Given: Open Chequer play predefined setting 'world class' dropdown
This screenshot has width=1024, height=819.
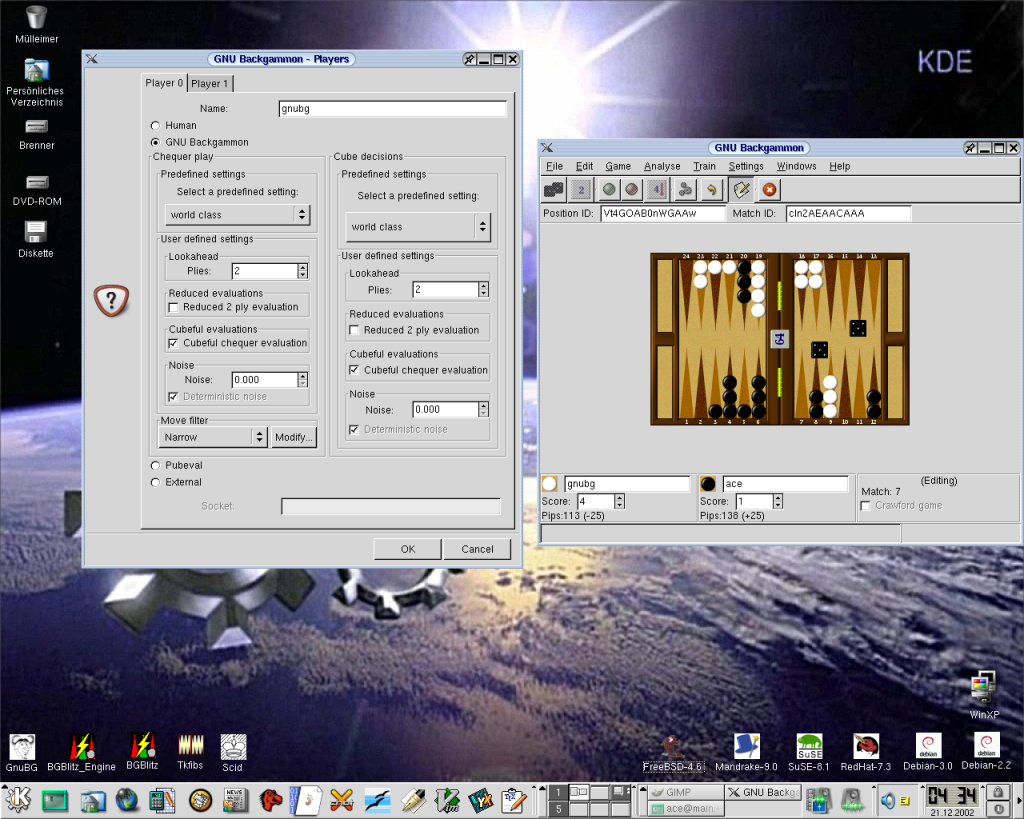Looking at the screenshot, I should [237, 215].
